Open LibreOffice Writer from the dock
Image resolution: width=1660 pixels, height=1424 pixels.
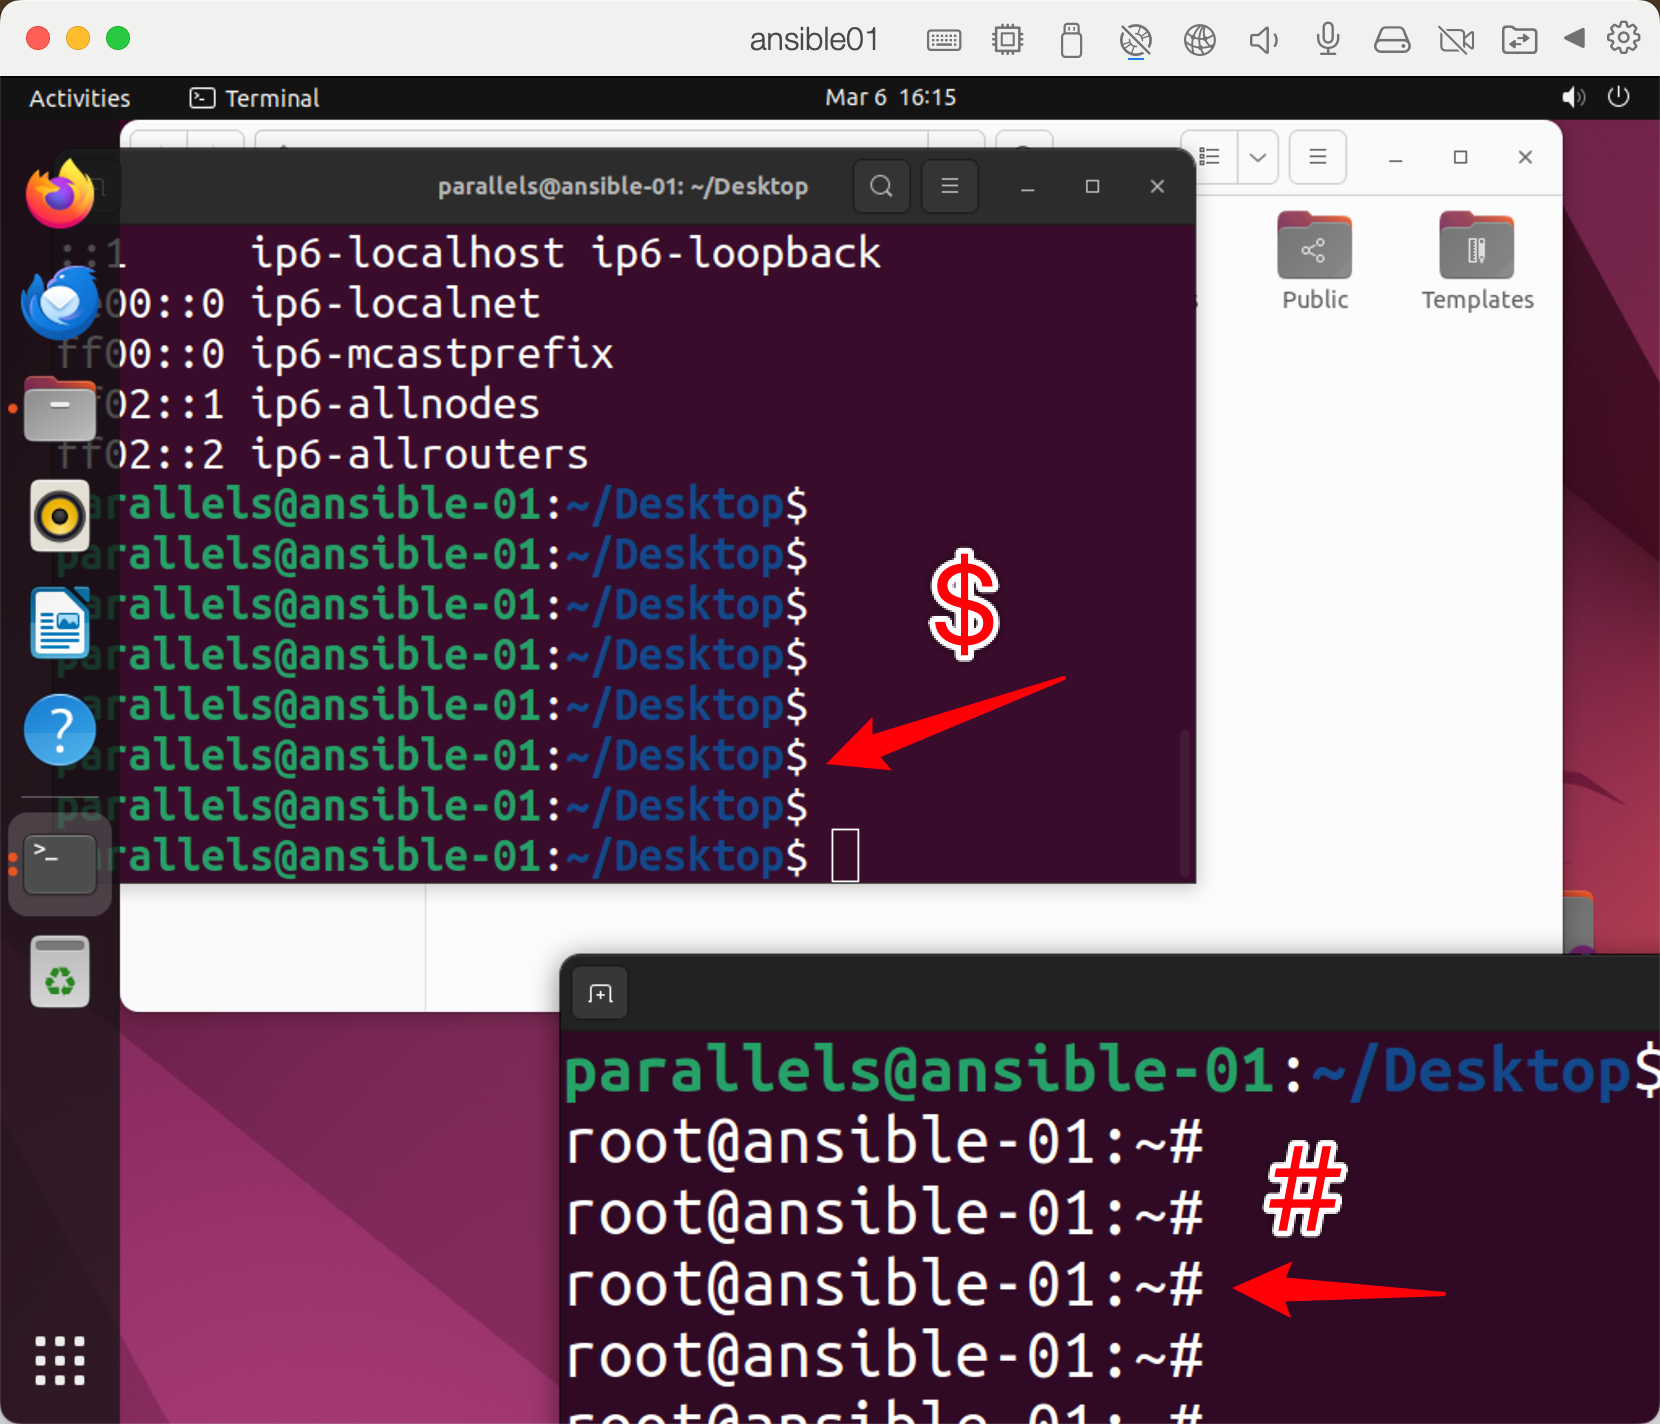coord(59,623)
